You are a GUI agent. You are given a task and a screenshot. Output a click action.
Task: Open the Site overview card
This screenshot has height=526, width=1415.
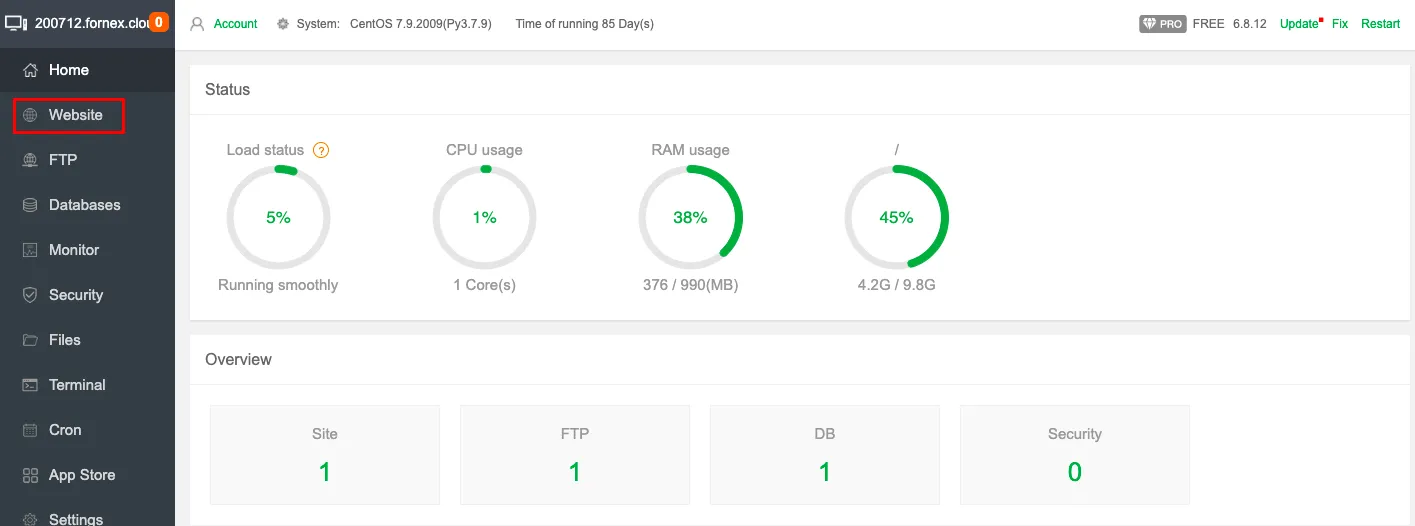(x=324, y=455)
